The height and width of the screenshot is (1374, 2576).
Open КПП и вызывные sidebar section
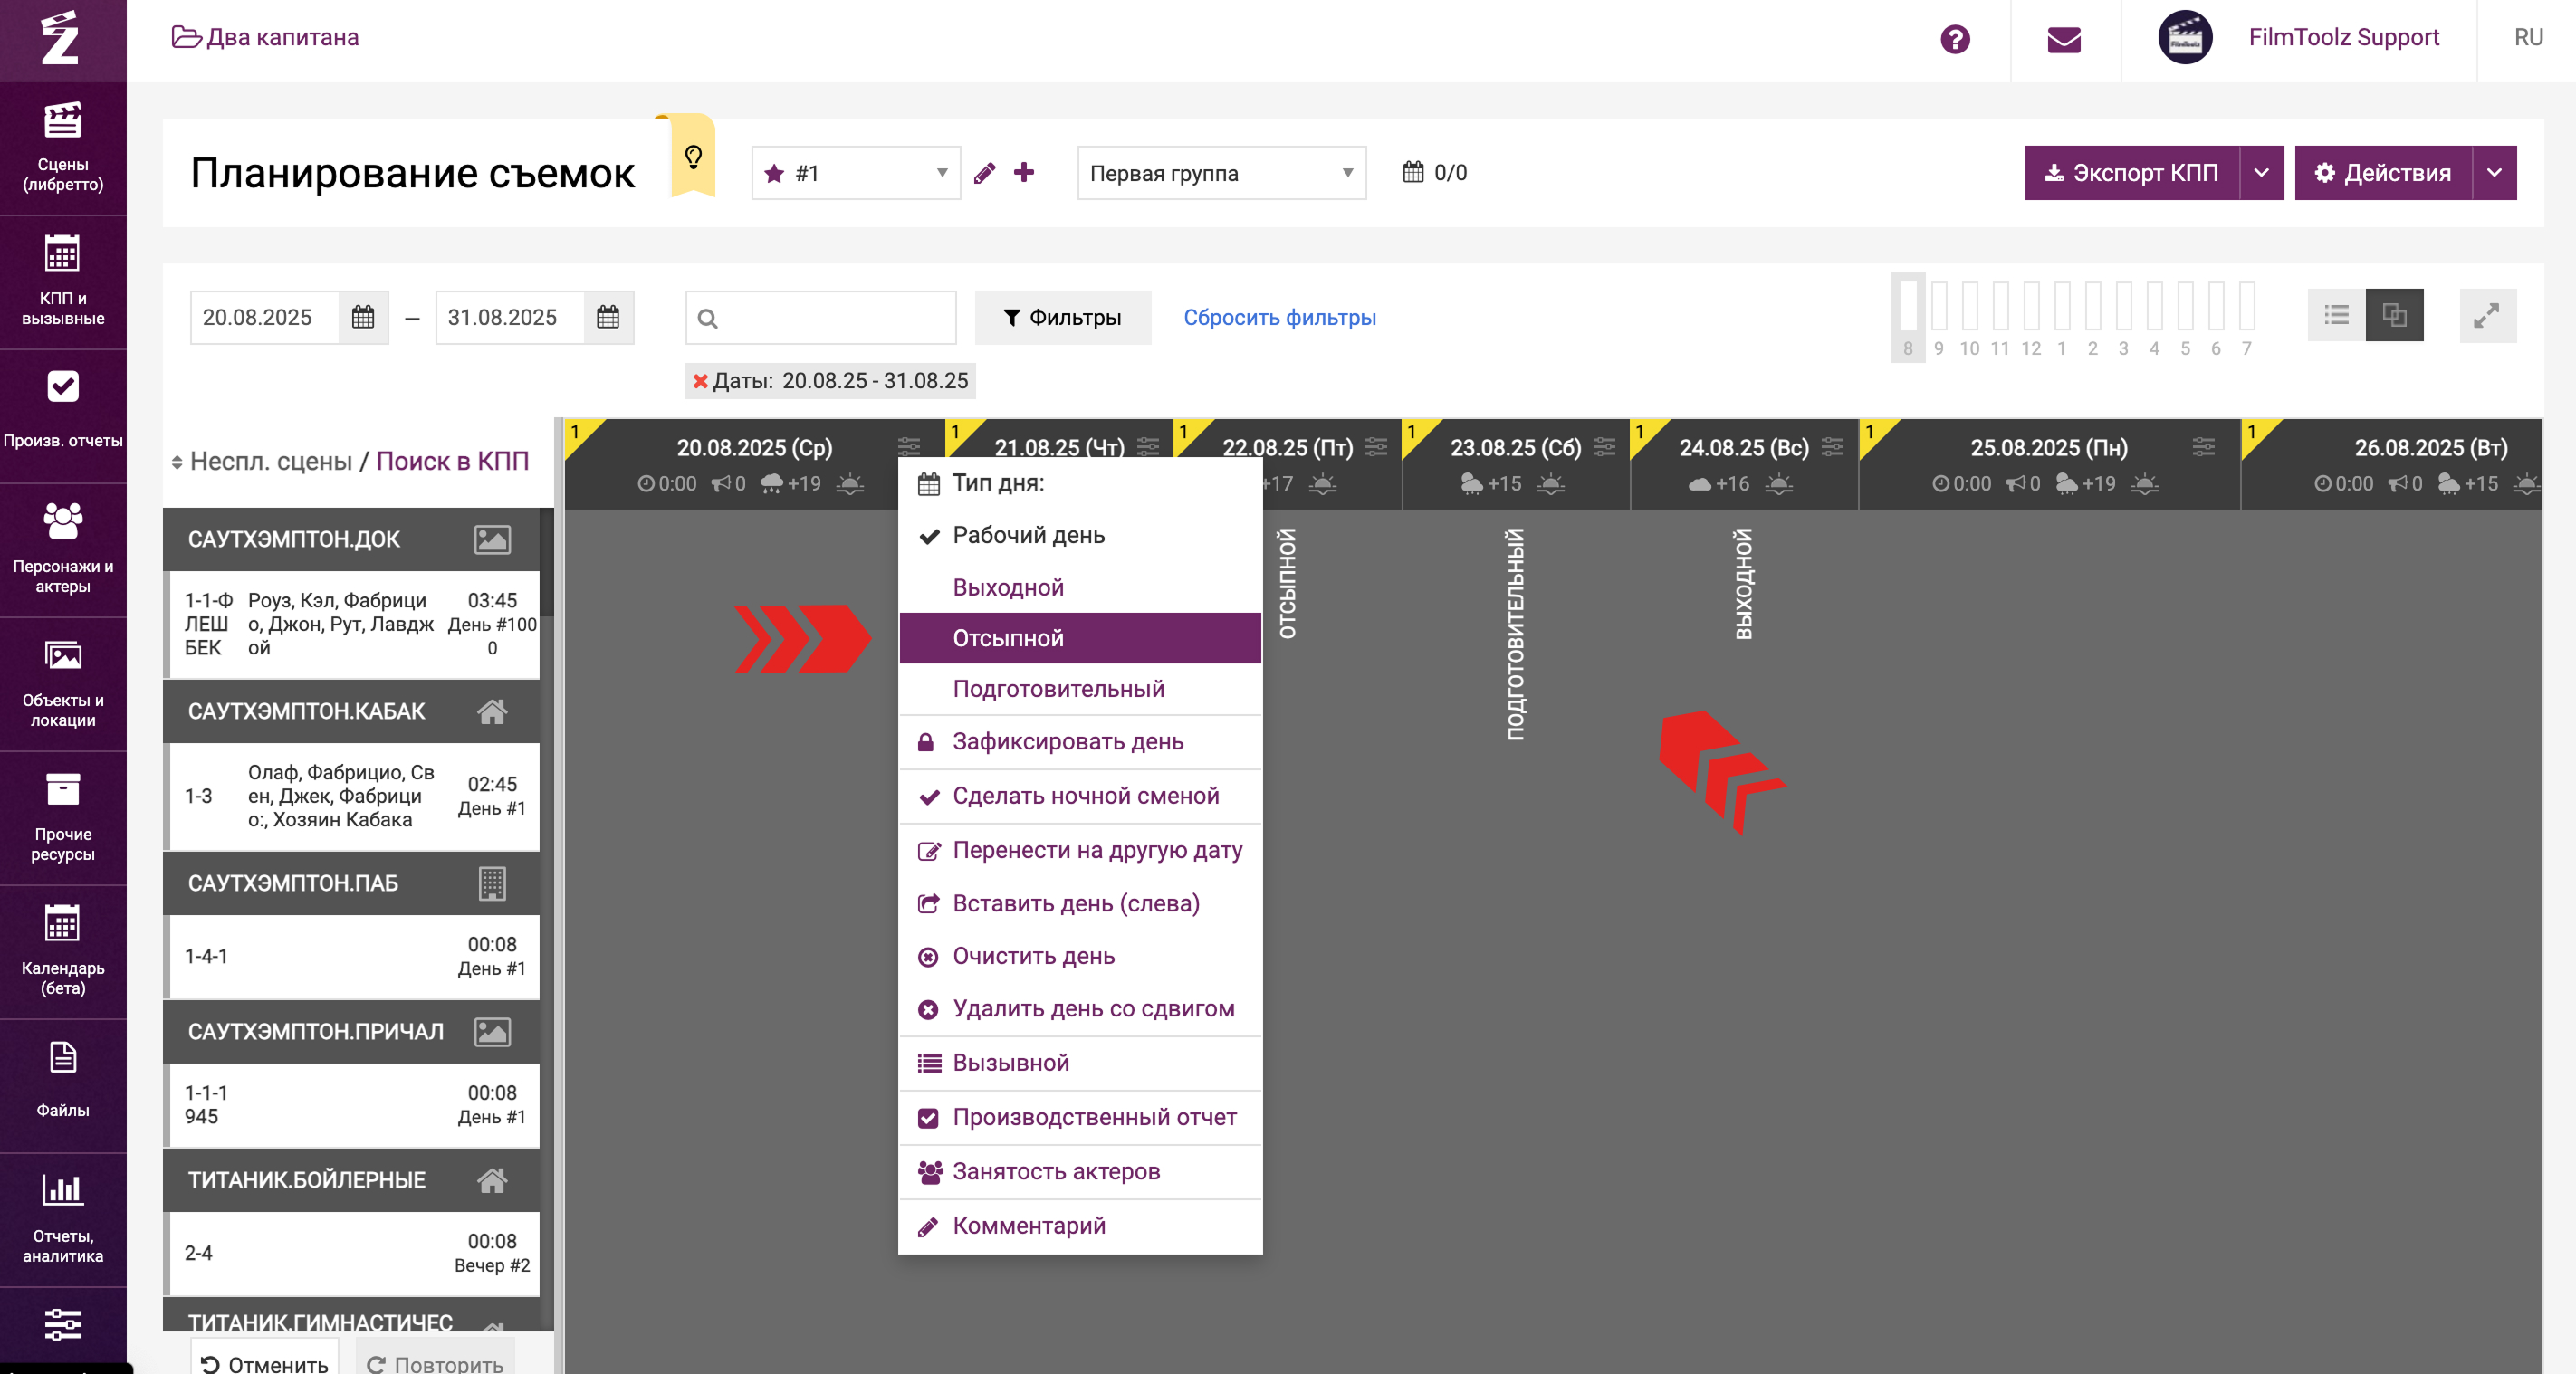[x=63, y=282]
